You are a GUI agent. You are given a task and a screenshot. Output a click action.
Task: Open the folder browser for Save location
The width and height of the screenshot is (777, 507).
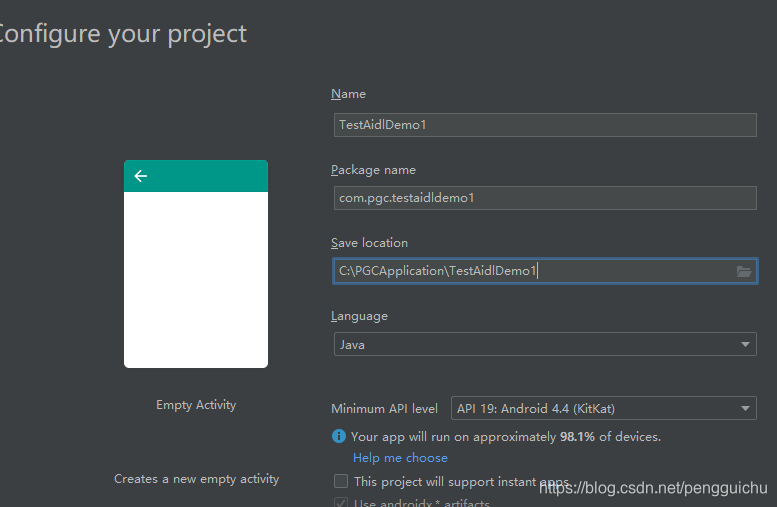tap(743, 271)
